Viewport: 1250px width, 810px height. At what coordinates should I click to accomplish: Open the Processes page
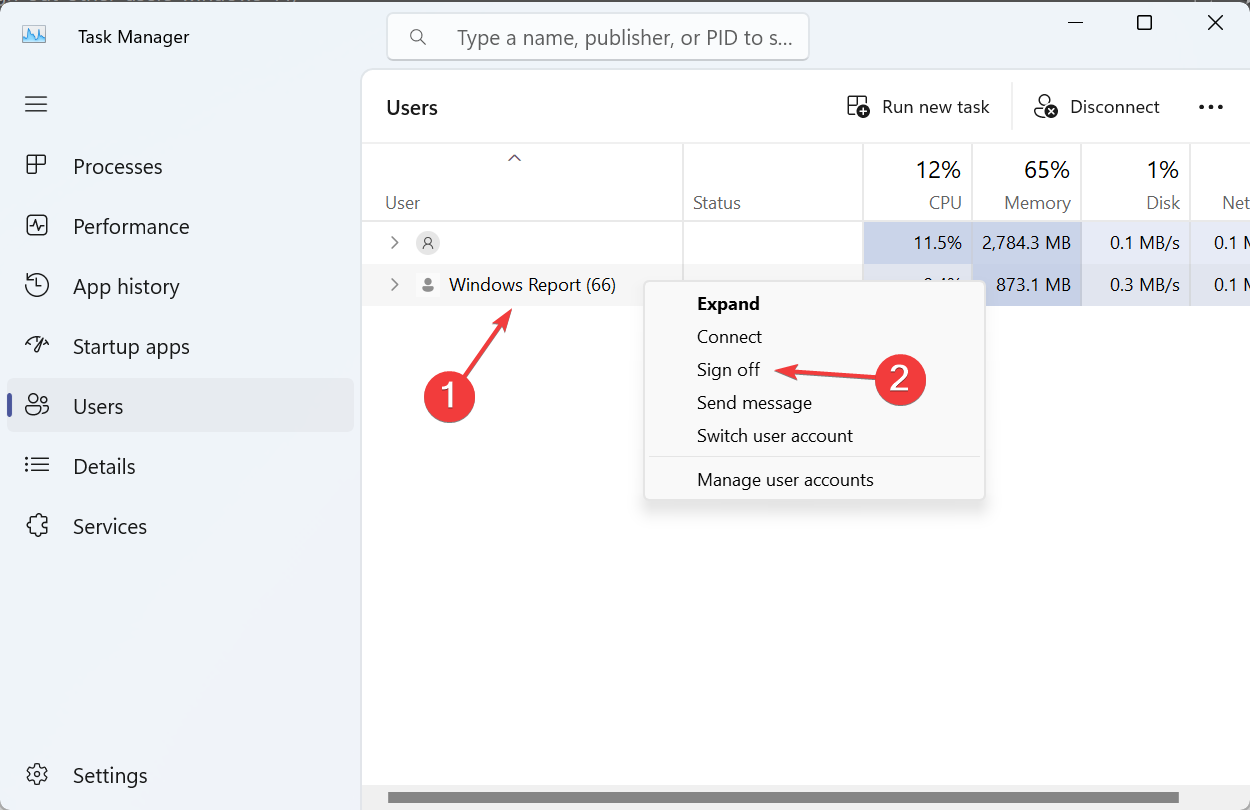[117, 167]
